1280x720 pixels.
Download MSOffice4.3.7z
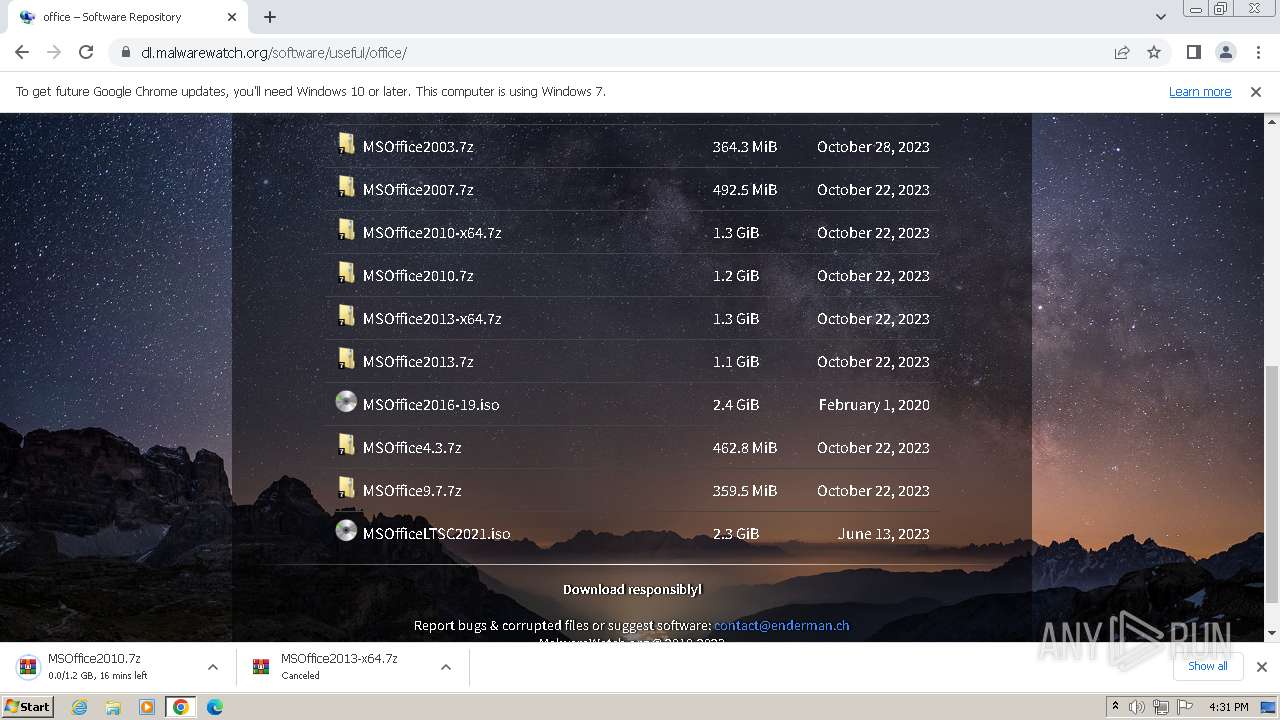pyautogui.click(x=412, y=447)
